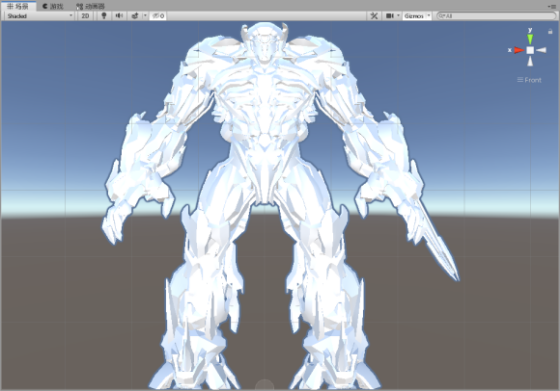560x391 pixels.
Task: Toggle scene audio speaker icon
Action: (119, 16)
